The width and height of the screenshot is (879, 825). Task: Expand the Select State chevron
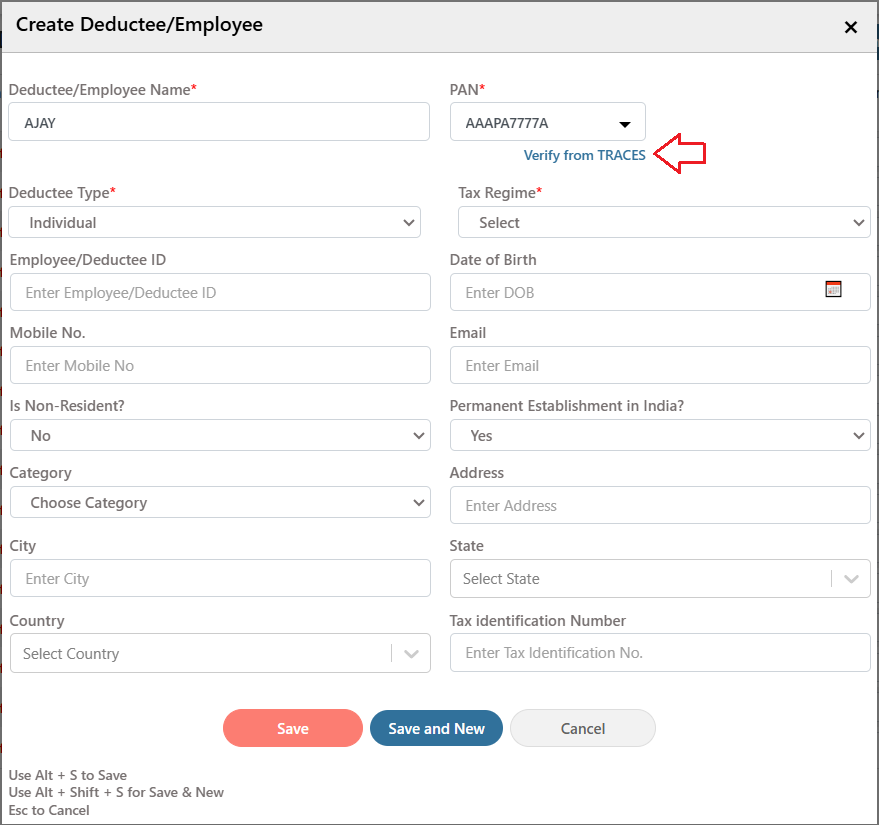coord(851,579)
